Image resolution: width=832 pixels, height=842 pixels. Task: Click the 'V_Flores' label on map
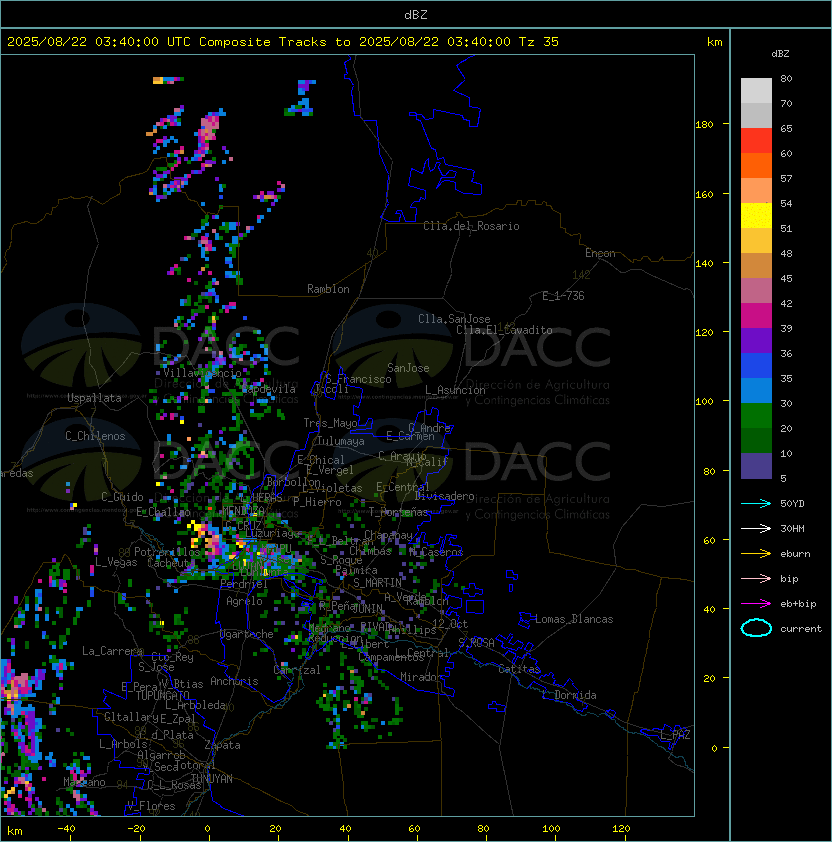point(151,806)
